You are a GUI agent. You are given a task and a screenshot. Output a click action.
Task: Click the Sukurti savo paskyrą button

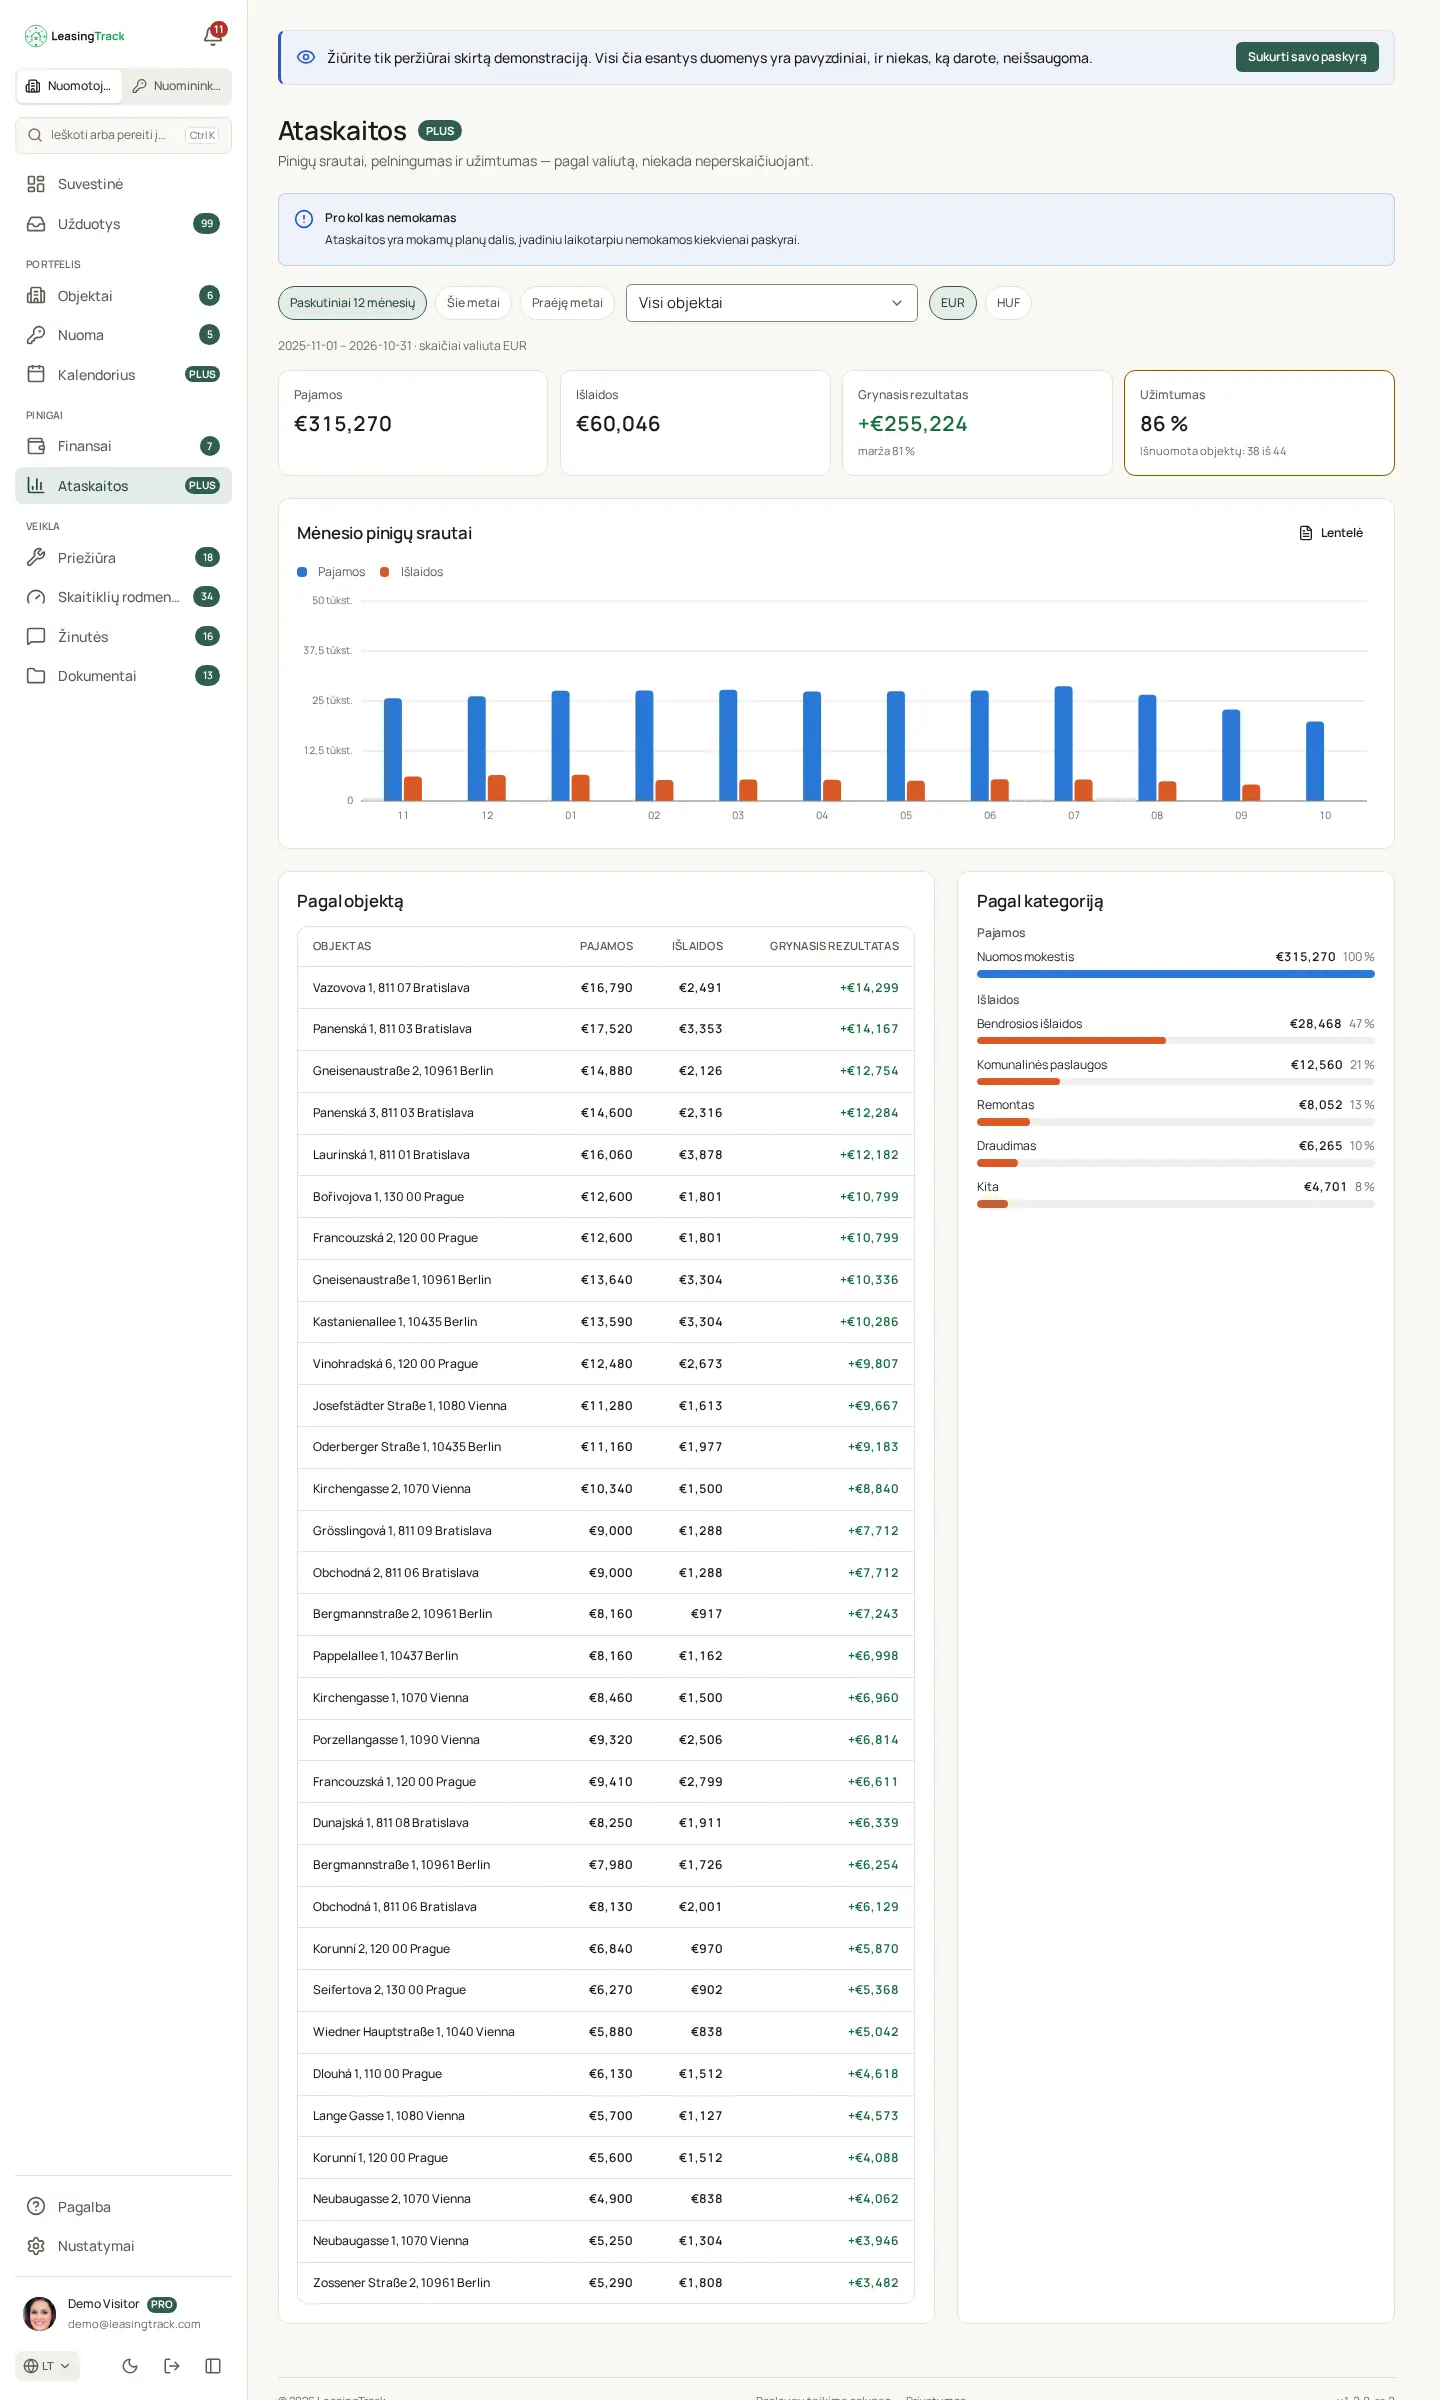click(1307, 57)
